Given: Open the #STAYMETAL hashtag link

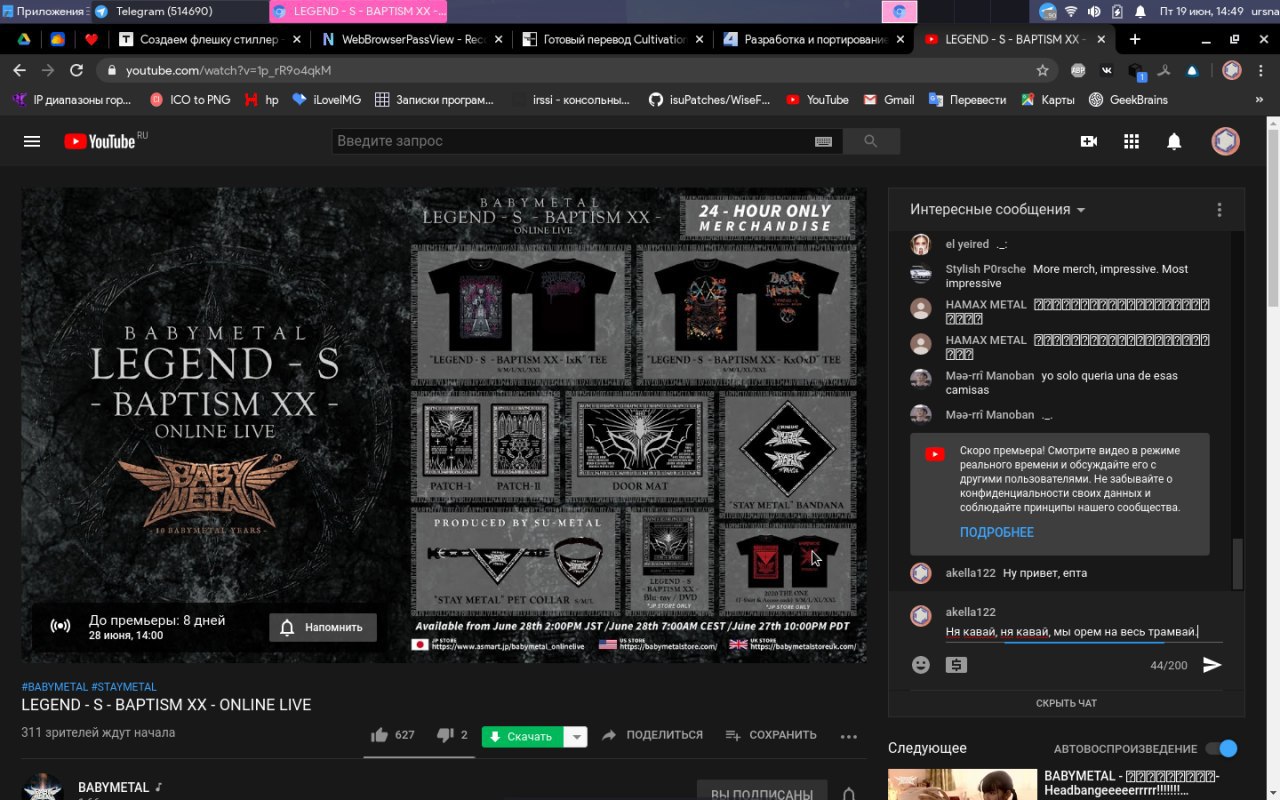Looking at the screenshot, I should click(124, 687).
